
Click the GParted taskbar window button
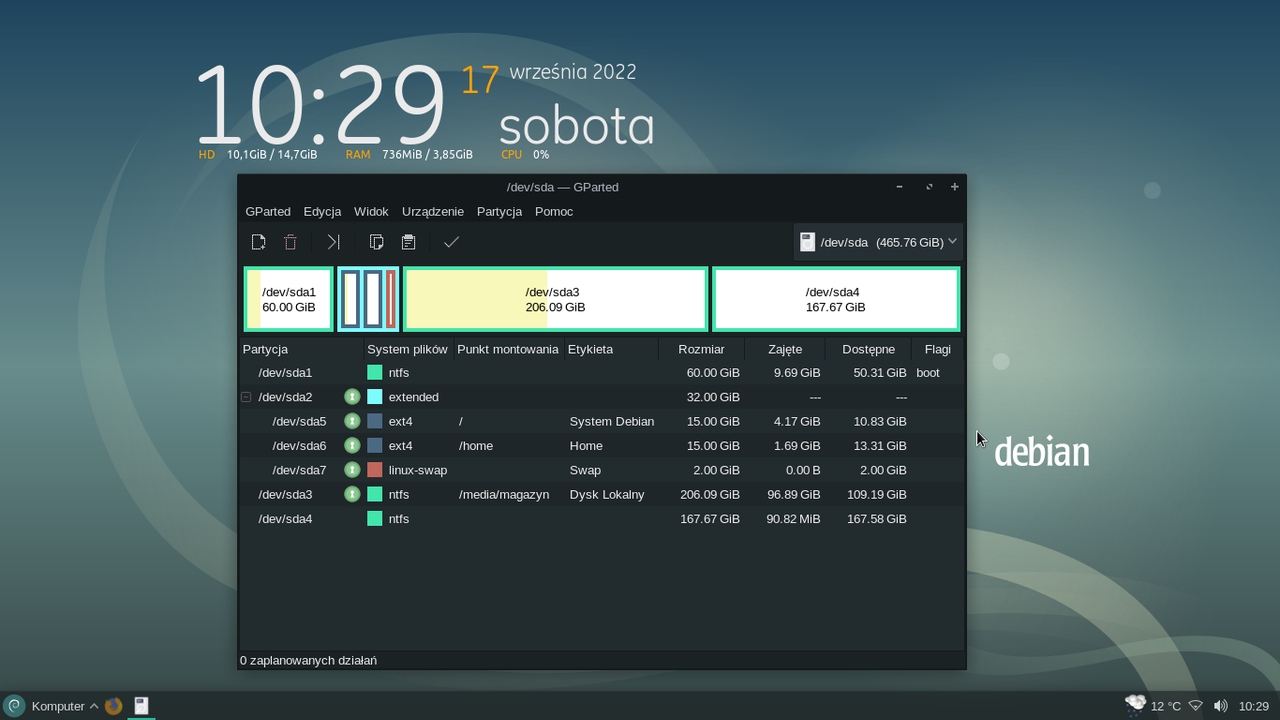pyautogui.click(x=142, y=706)
